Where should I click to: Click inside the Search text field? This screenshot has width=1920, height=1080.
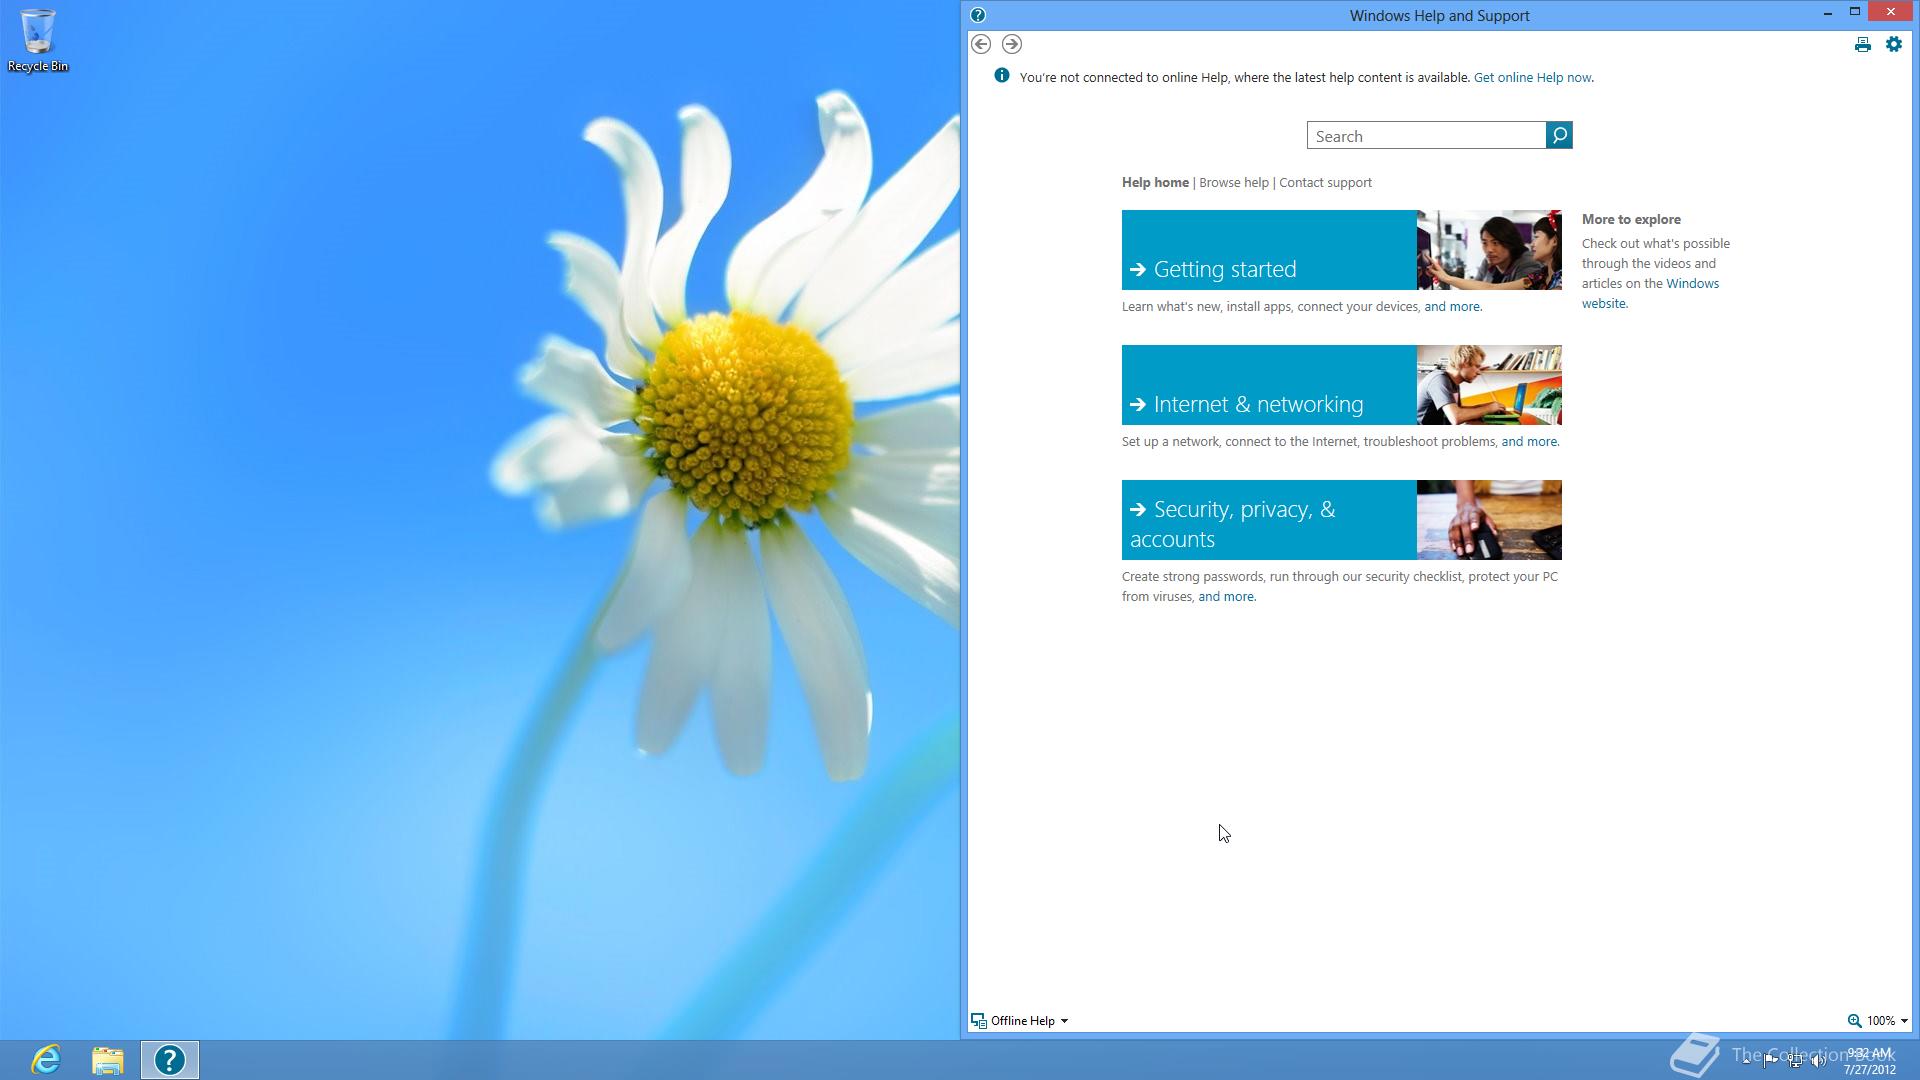tap(1425, 136)
